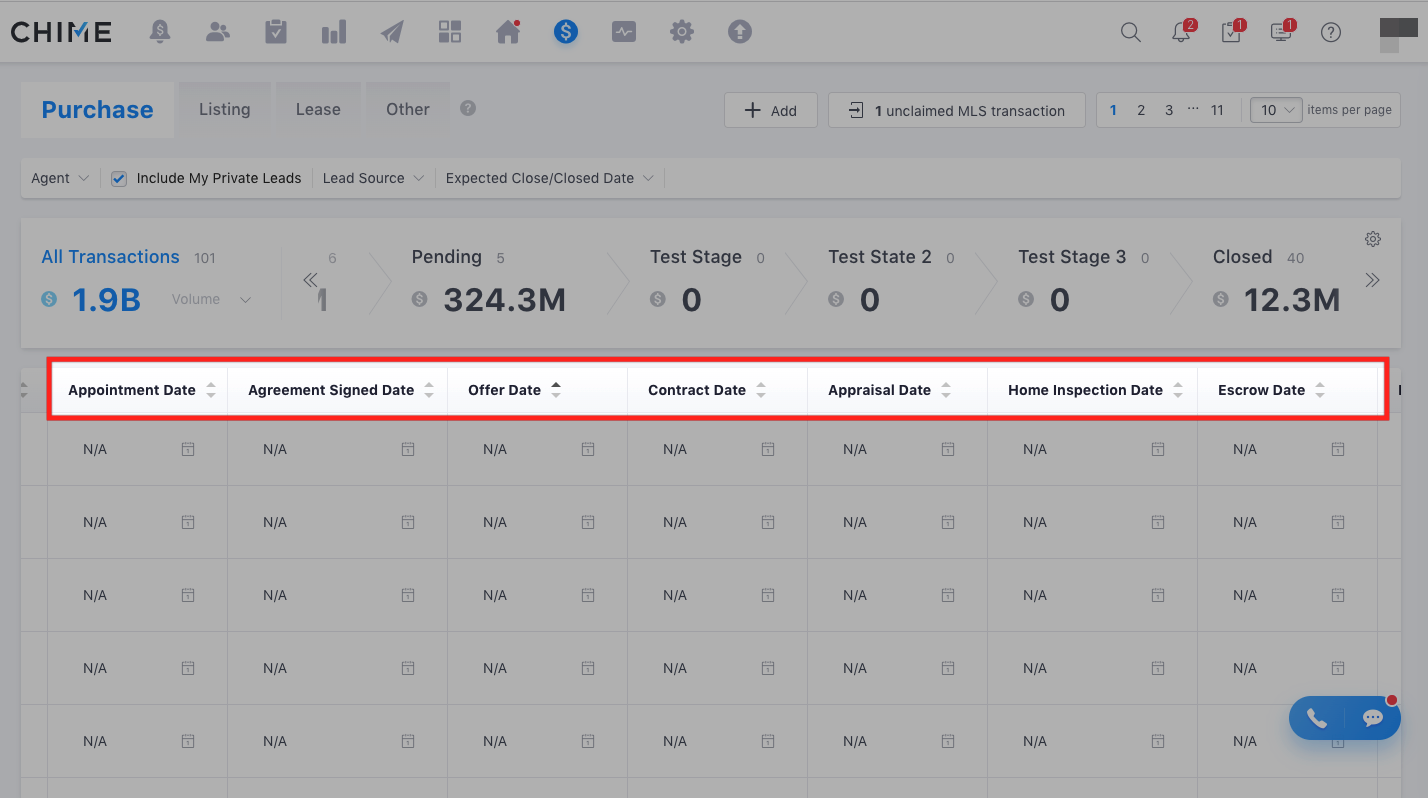
Task: Open notifications bell with badge 2
Action: (x=1182, y=31)
